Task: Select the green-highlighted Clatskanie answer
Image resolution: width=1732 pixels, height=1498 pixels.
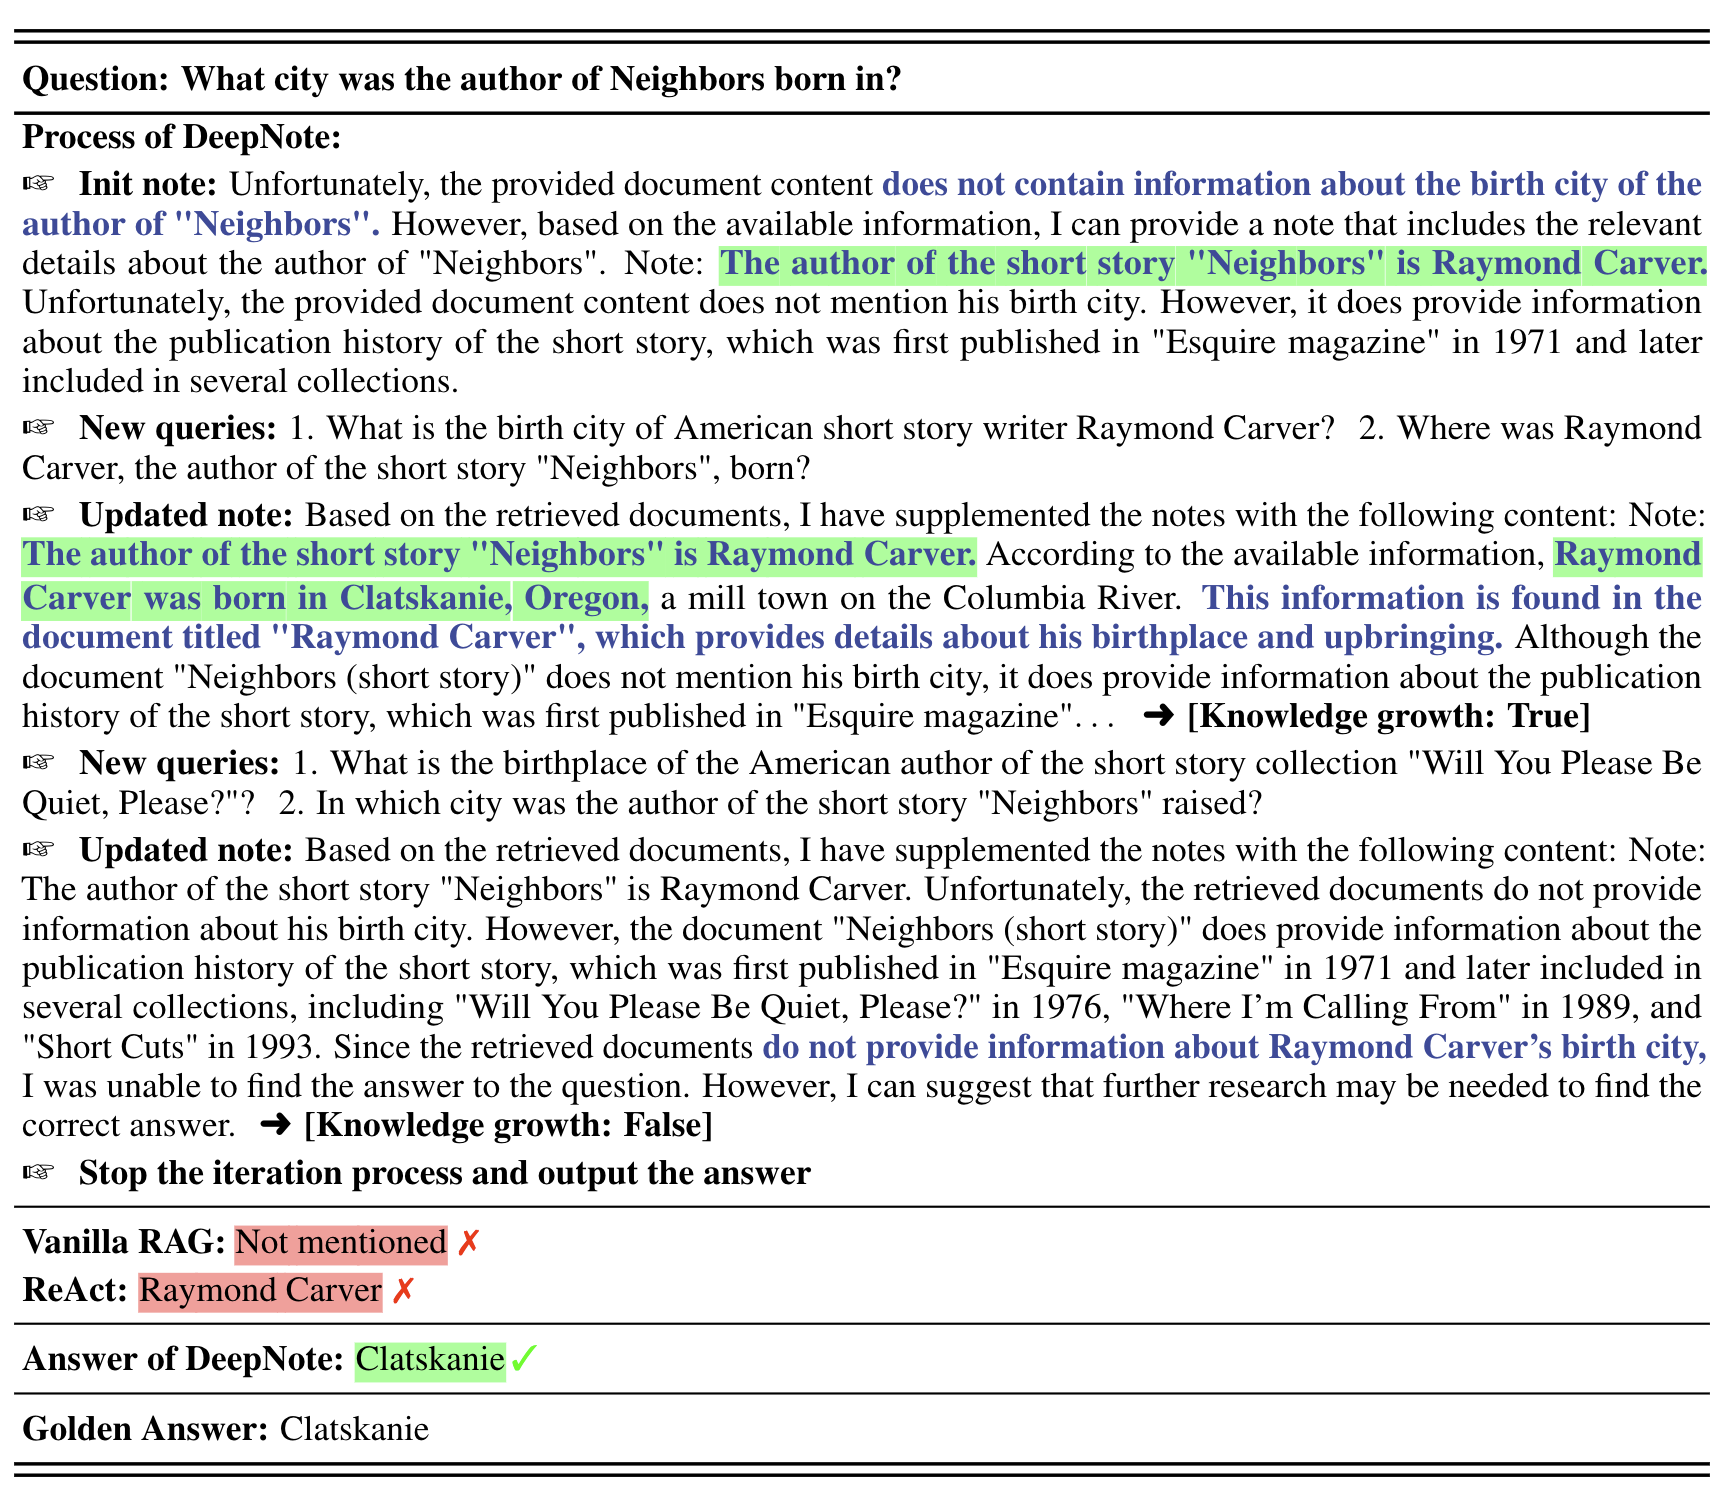Action: [430, 1360]
